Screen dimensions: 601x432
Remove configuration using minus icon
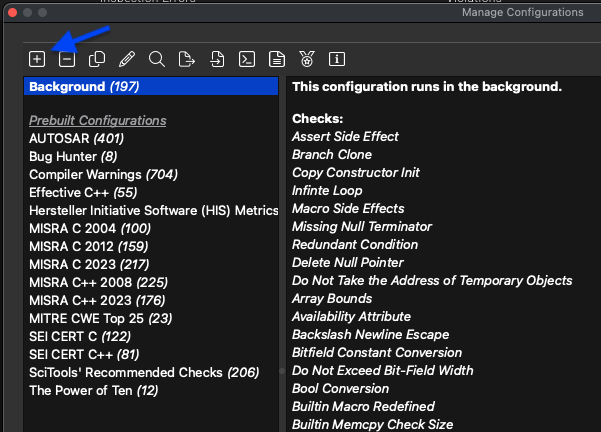point(67,59)
